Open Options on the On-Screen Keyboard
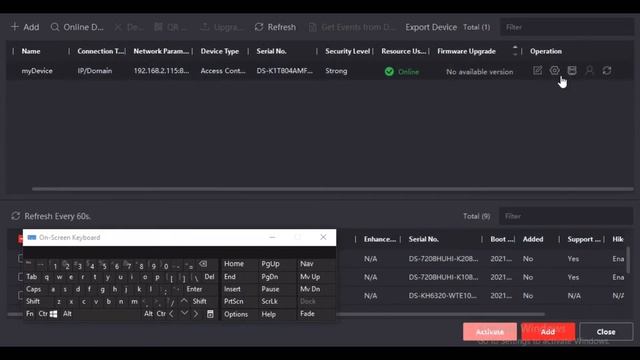Viewport: 640px width, 360px height. point(236,314)
